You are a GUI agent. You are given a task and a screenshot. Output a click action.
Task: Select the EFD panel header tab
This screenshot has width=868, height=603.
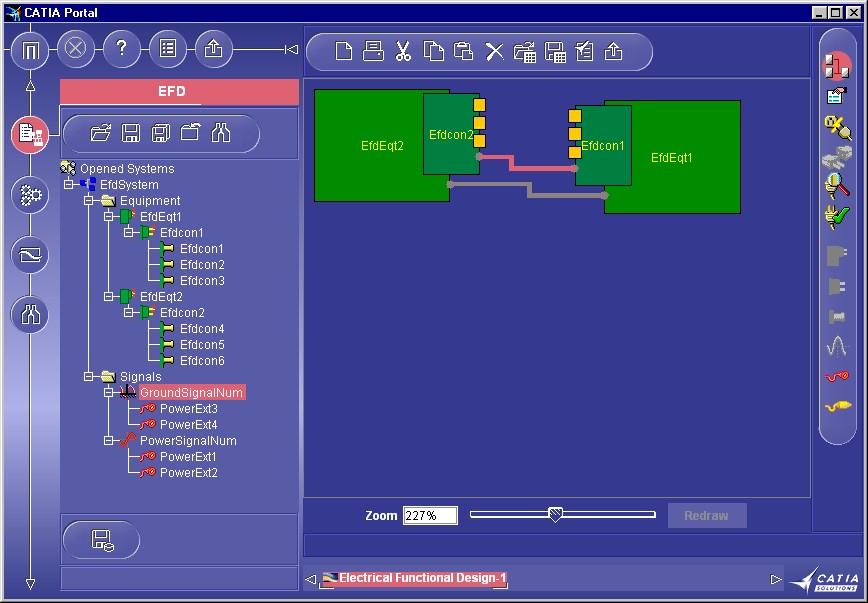coord(179,91)
